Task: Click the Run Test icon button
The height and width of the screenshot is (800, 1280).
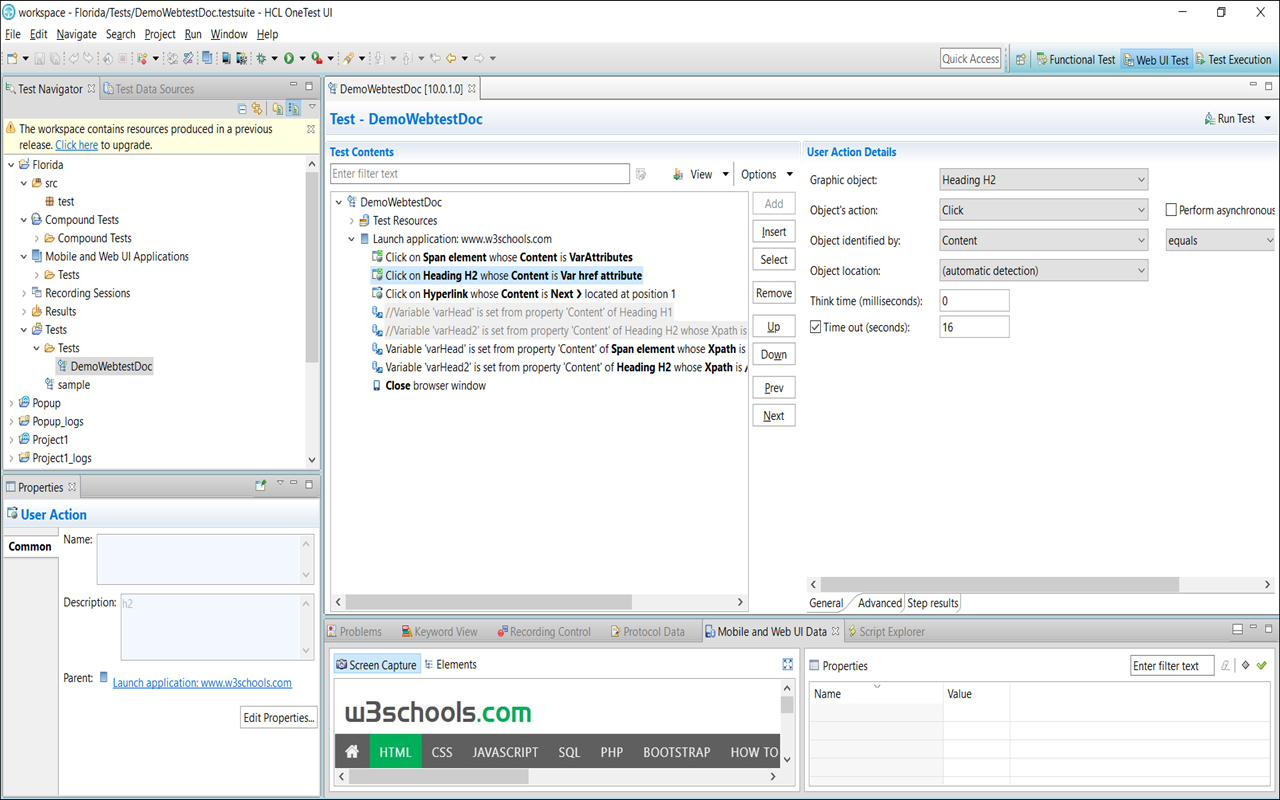Action: click(1231, 118)
